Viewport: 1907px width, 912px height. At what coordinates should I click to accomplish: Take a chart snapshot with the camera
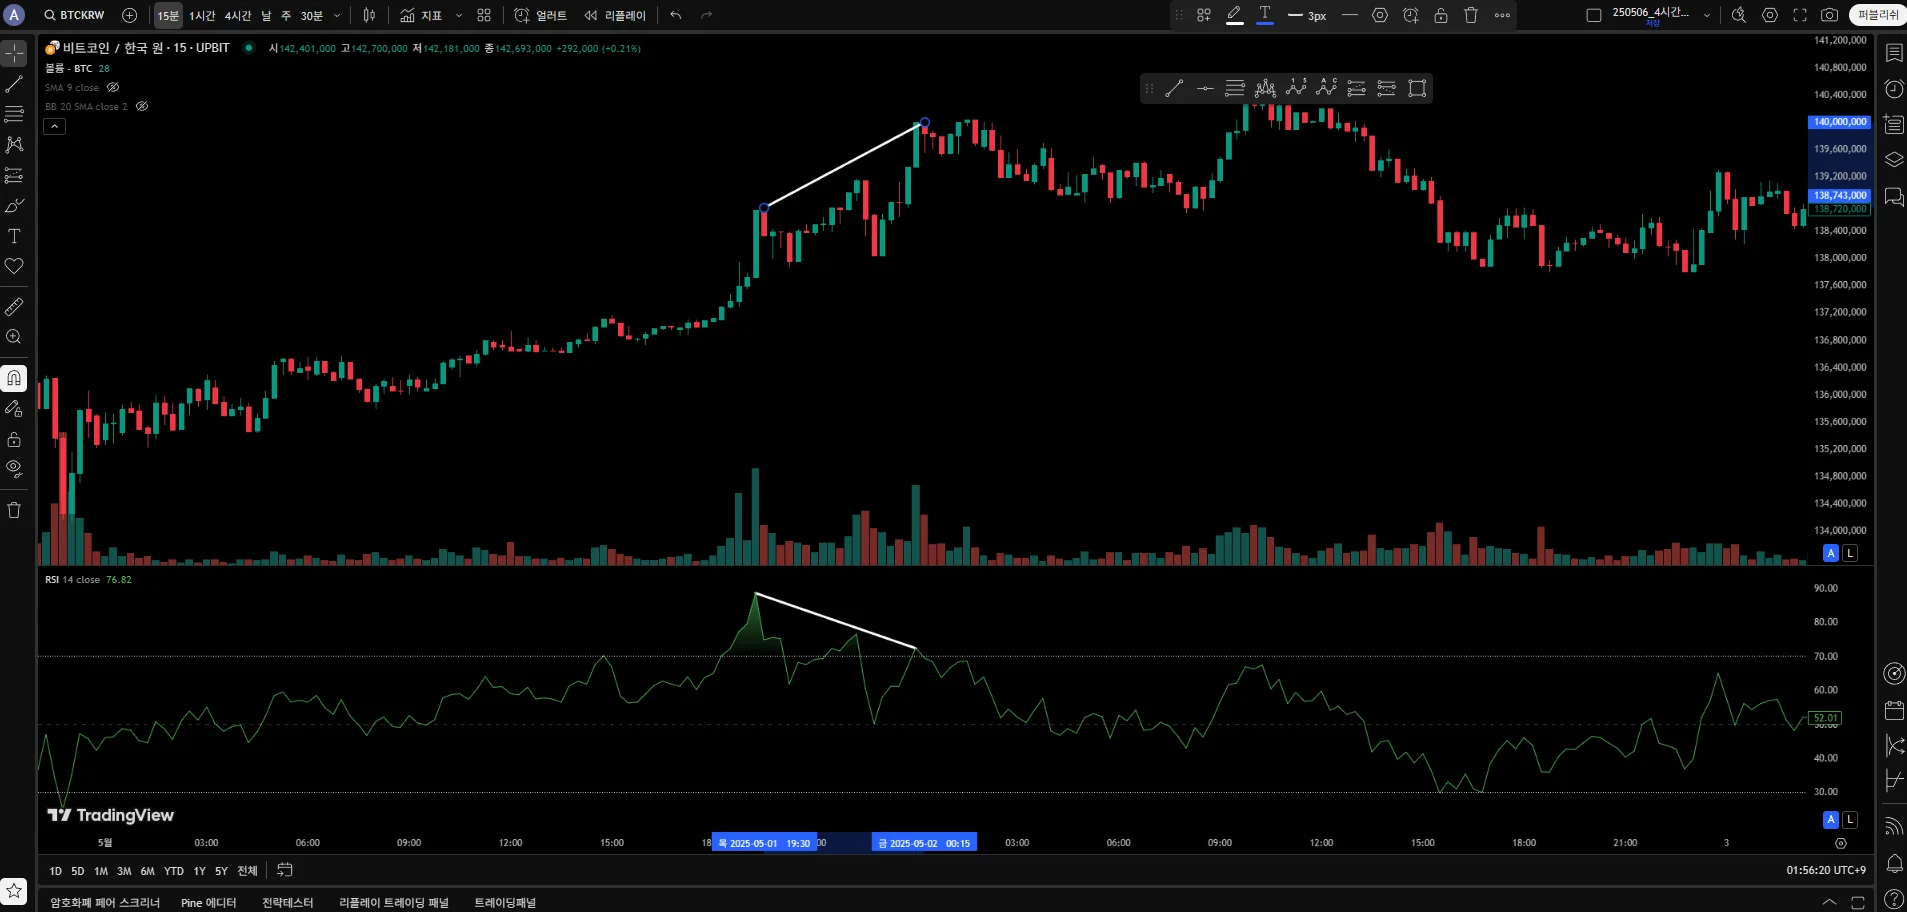(x=1829, y=15)
